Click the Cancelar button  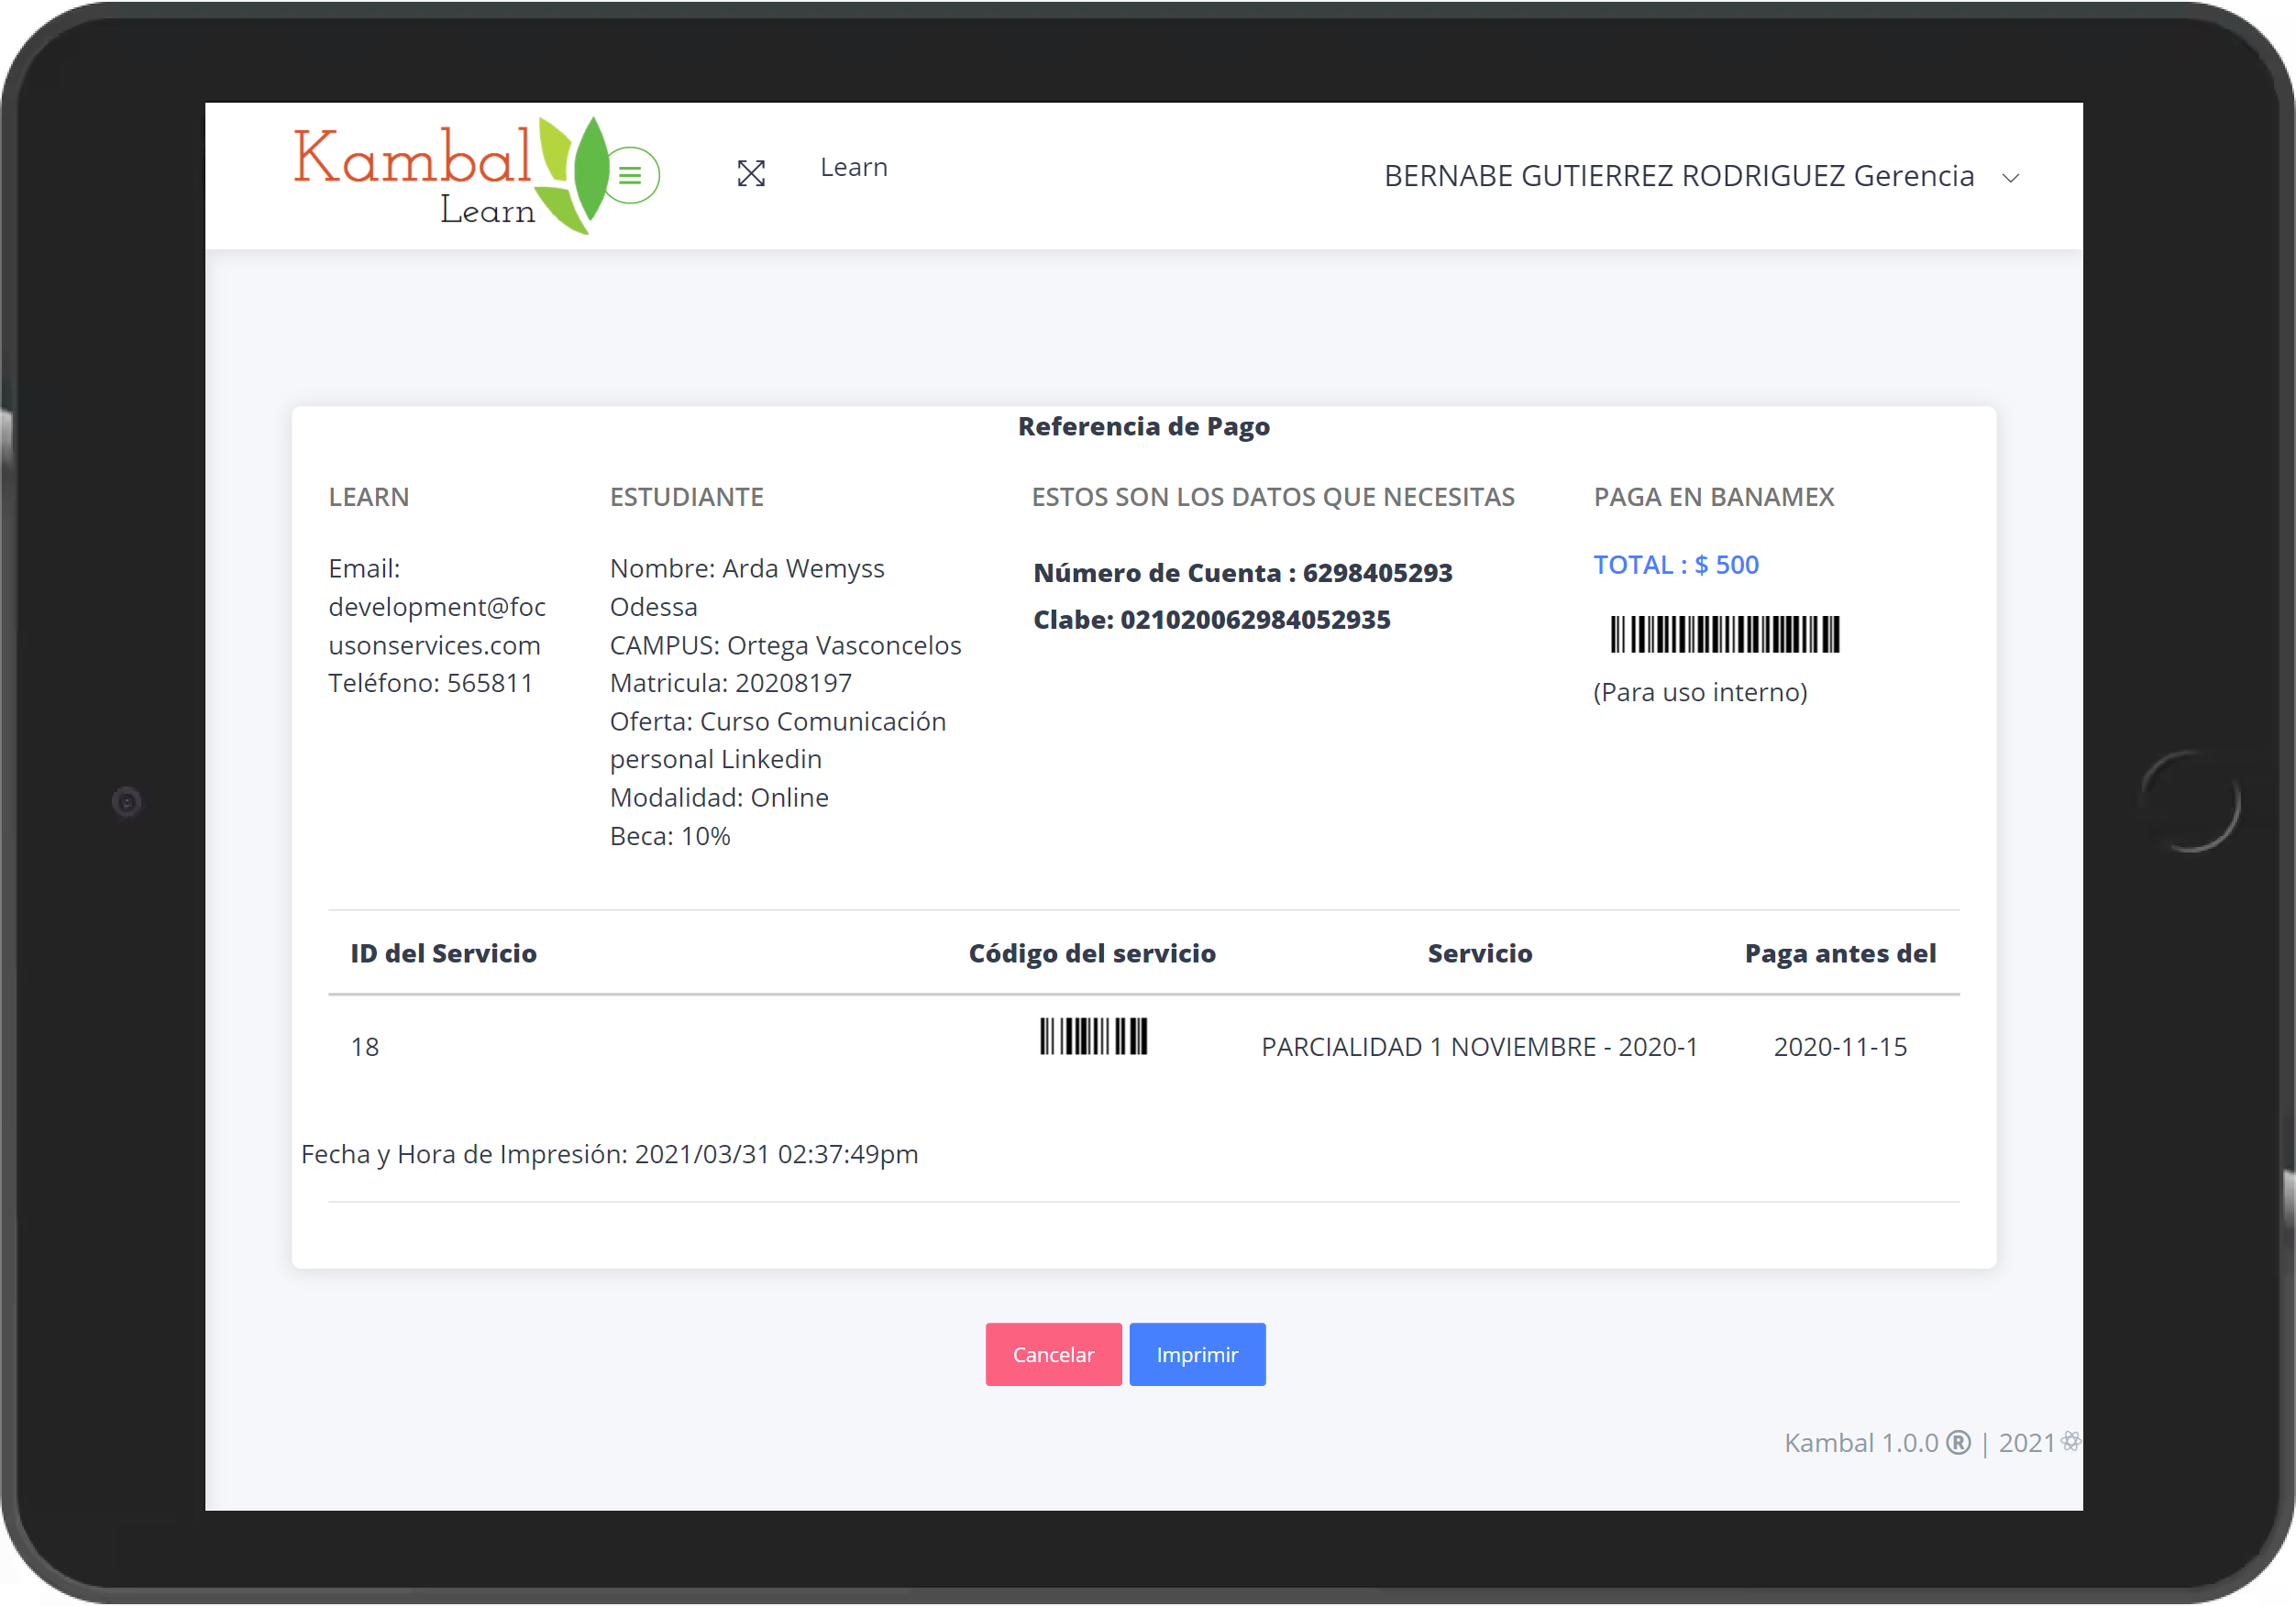click(x=1053, y=1354)
